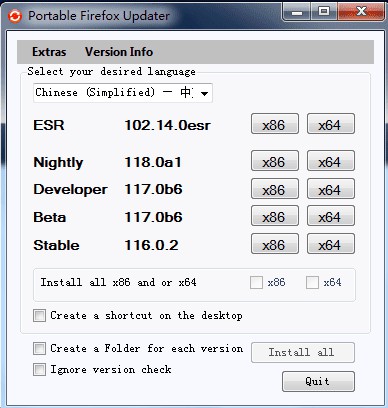The height and width of the screenshot is (408, 388).
Task: Download Nightly 118.0a1 x86 build
Action: click(x=275, y=161)
